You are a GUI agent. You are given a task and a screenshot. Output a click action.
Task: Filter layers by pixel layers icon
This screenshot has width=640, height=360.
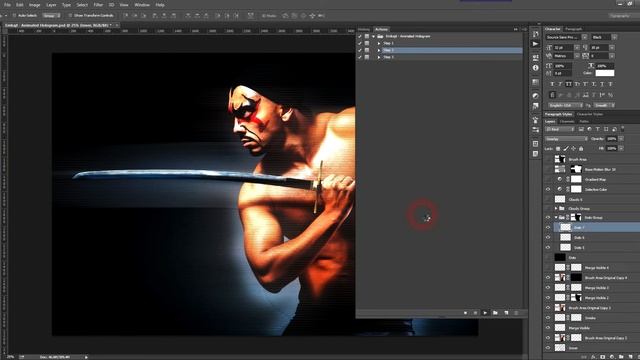(x=581, y=129)
